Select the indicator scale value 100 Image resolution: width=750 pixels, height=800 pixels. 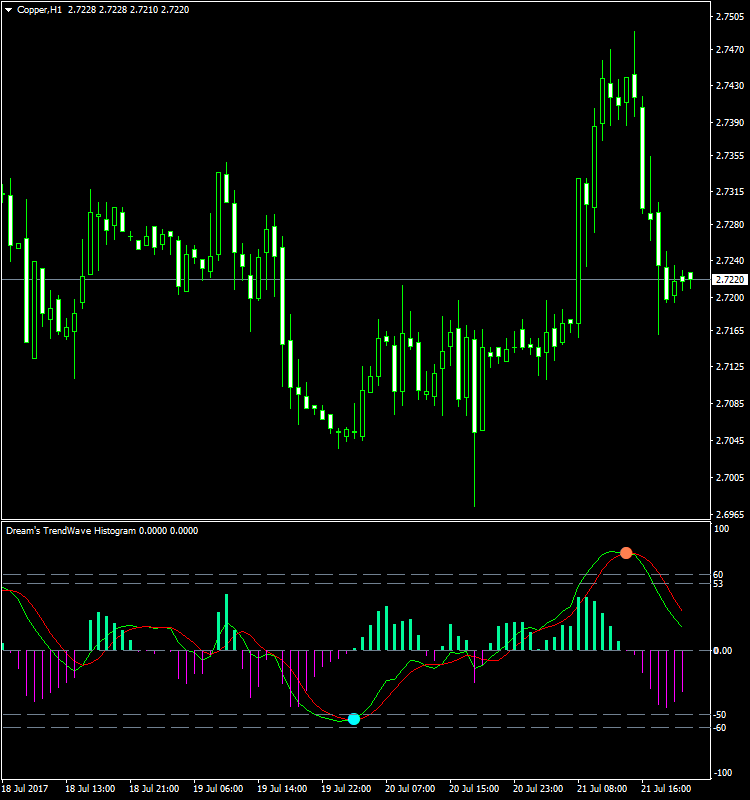click(721, 529)
